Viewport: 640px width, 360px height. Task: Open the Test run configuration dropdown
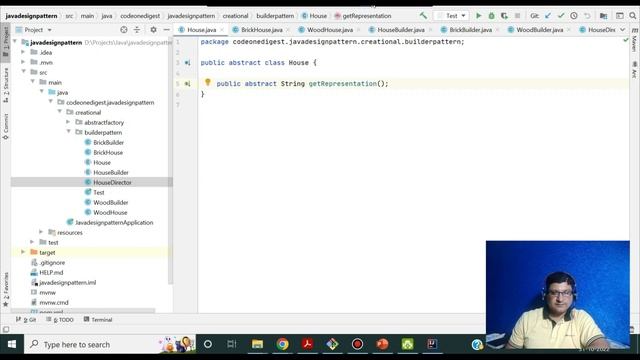click(x=451, y=16)
